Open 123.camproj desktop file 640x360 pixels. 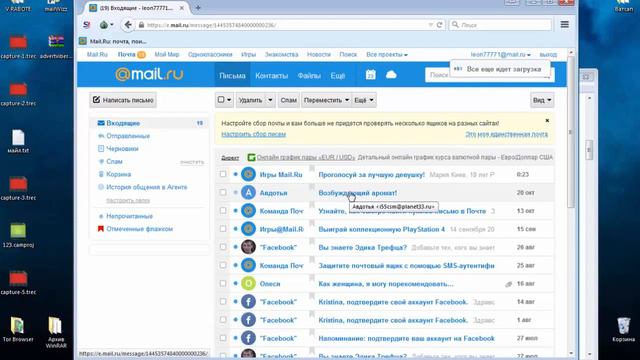[x=18, y=236]
